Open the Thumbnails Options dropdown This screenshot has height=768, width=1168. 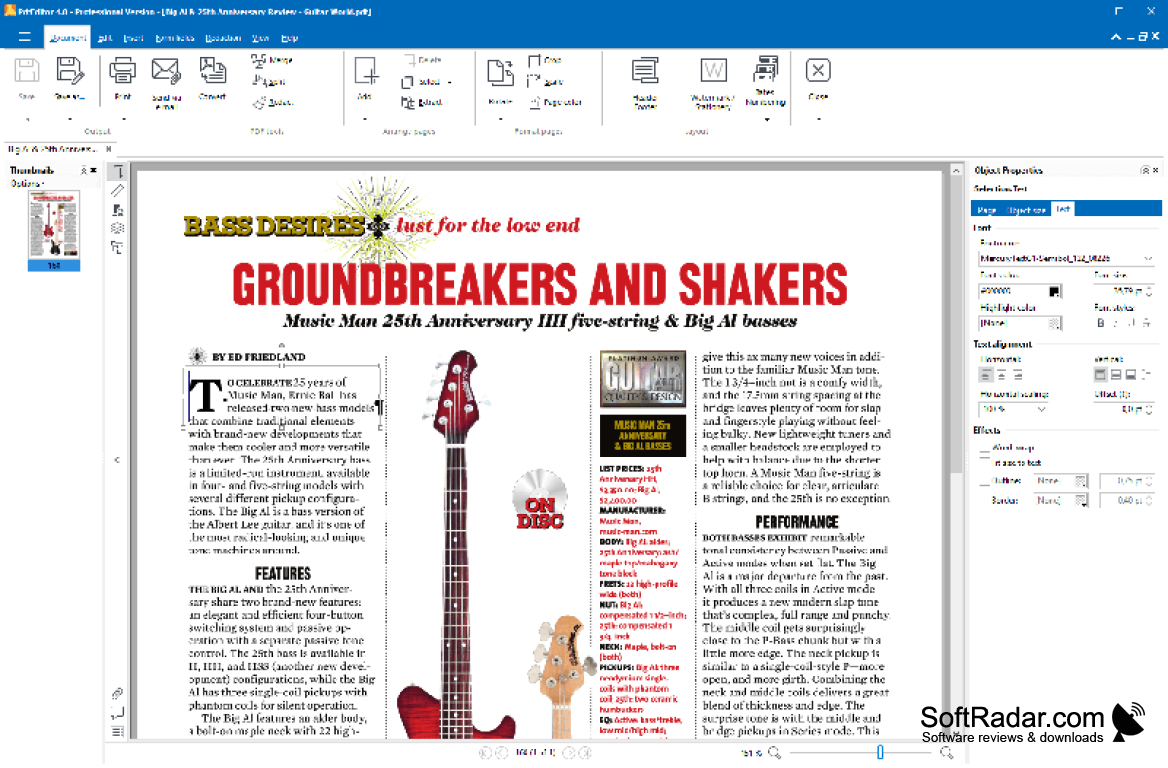pyautogui.click(x=28, y=183)
